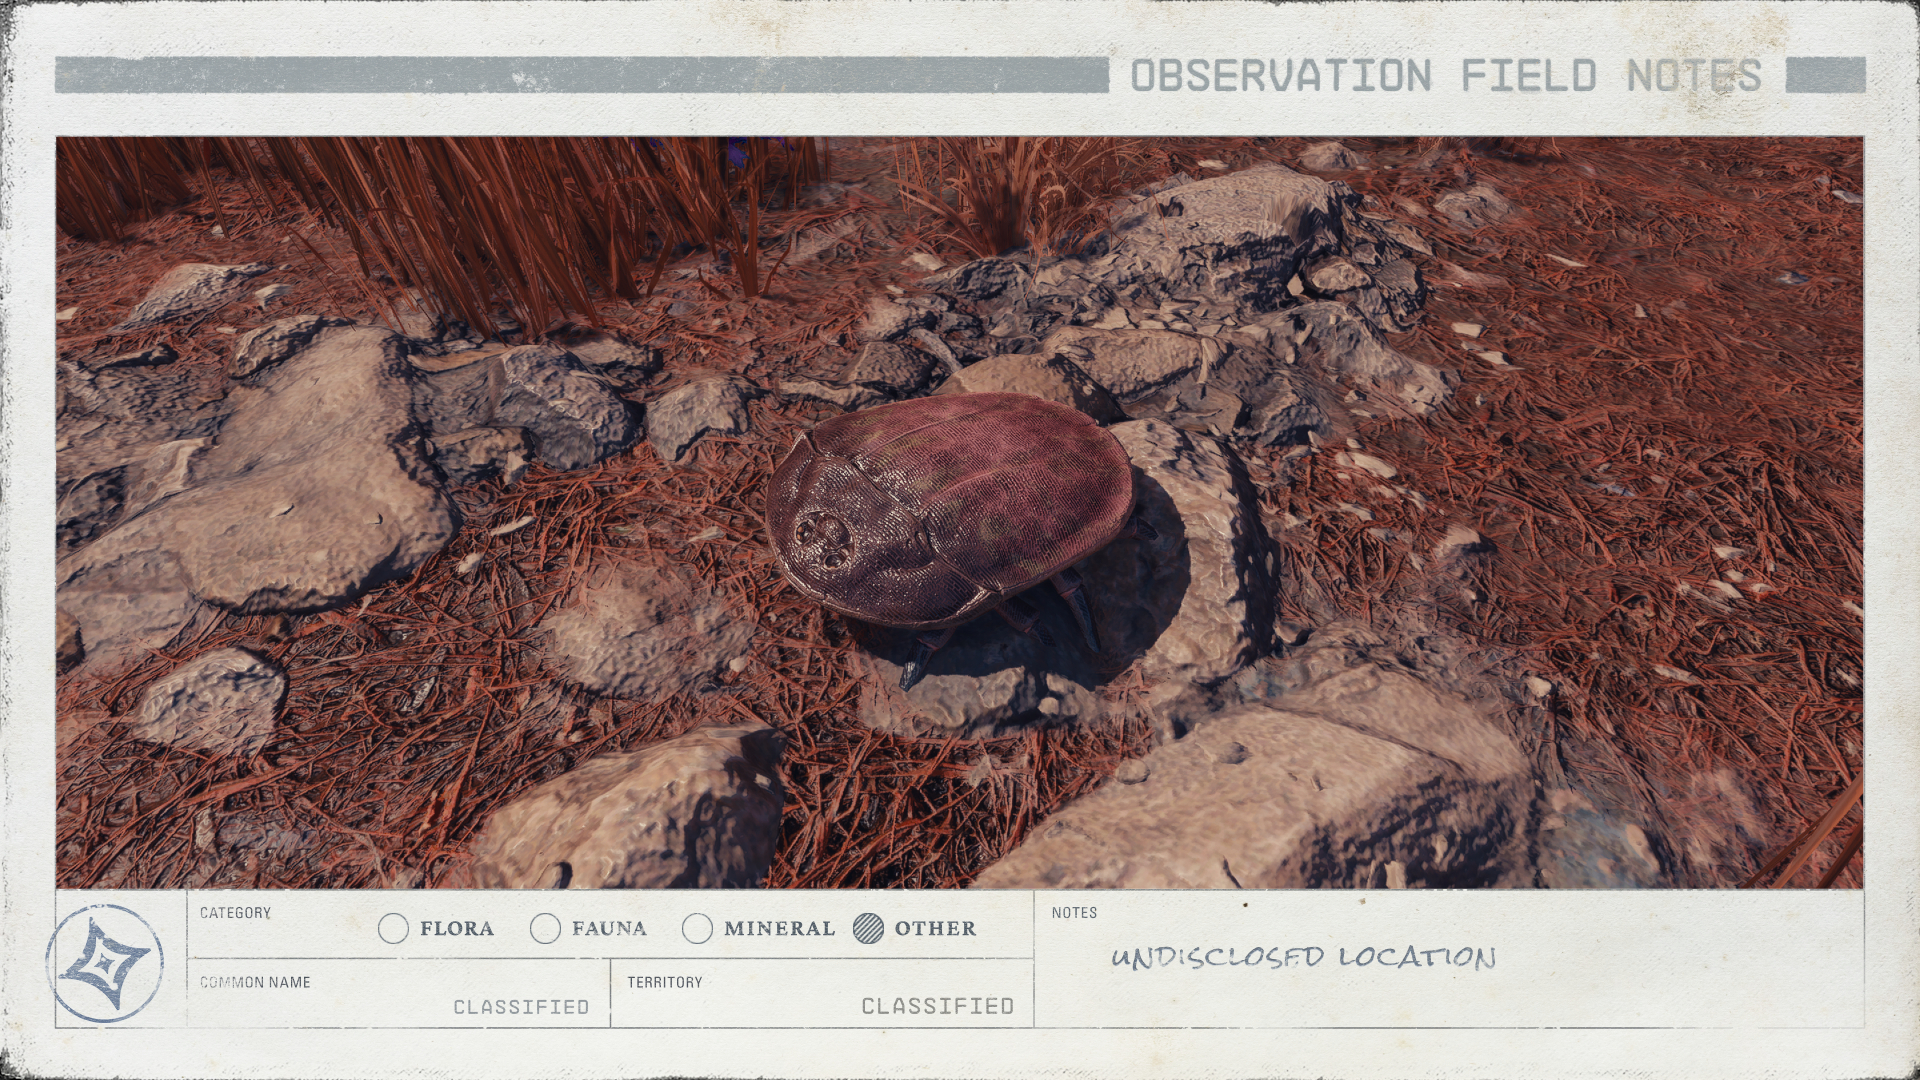The image size is (1920, 1080).
Task: Click the TERRITORY label
Action: pos(665,982)
